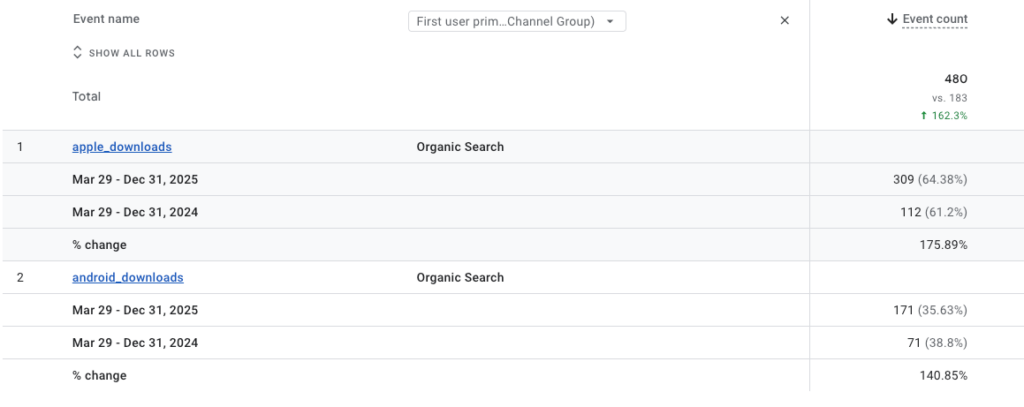1024x407 pixels.
Task: Click the Total row label
Action: coord(86,97)
